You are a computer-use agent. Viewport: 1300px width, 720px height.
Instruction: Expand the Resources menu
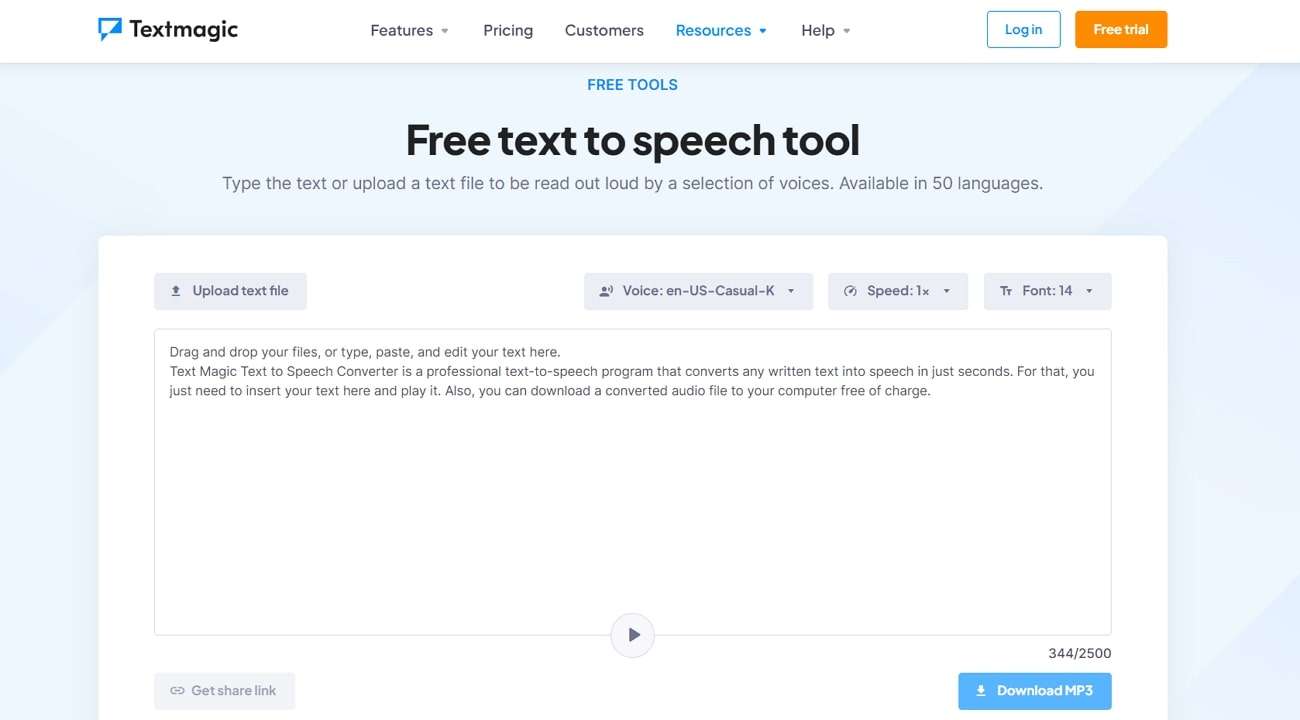721,30
